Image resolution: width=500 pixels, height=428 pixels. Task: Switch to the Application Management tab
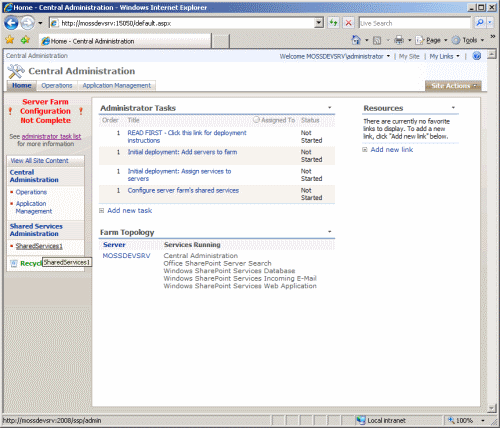point(117,85)
